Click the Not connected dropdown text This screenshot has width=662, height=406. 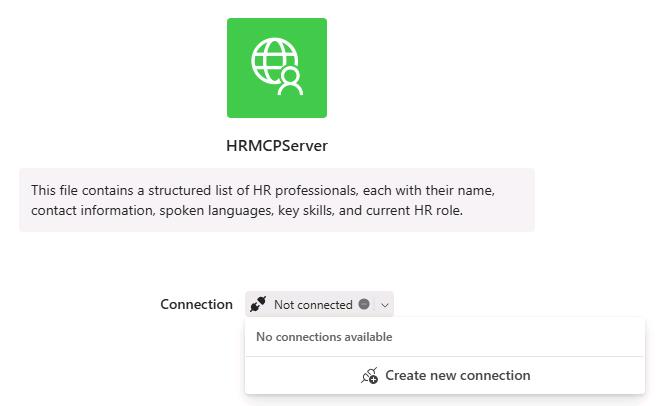click(313, 305)
